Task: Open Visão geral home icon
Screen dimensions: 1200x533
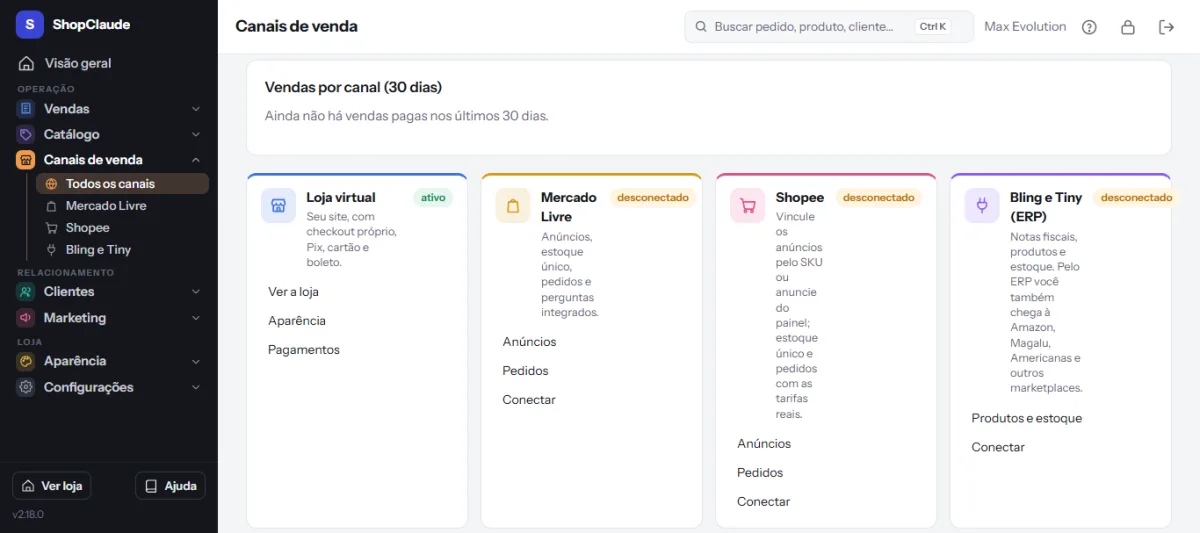Action: point(27,63)
